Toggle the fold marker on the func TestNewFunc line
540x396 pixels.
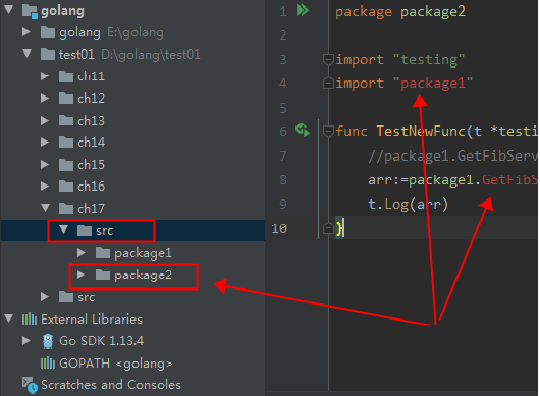(328, 131)
